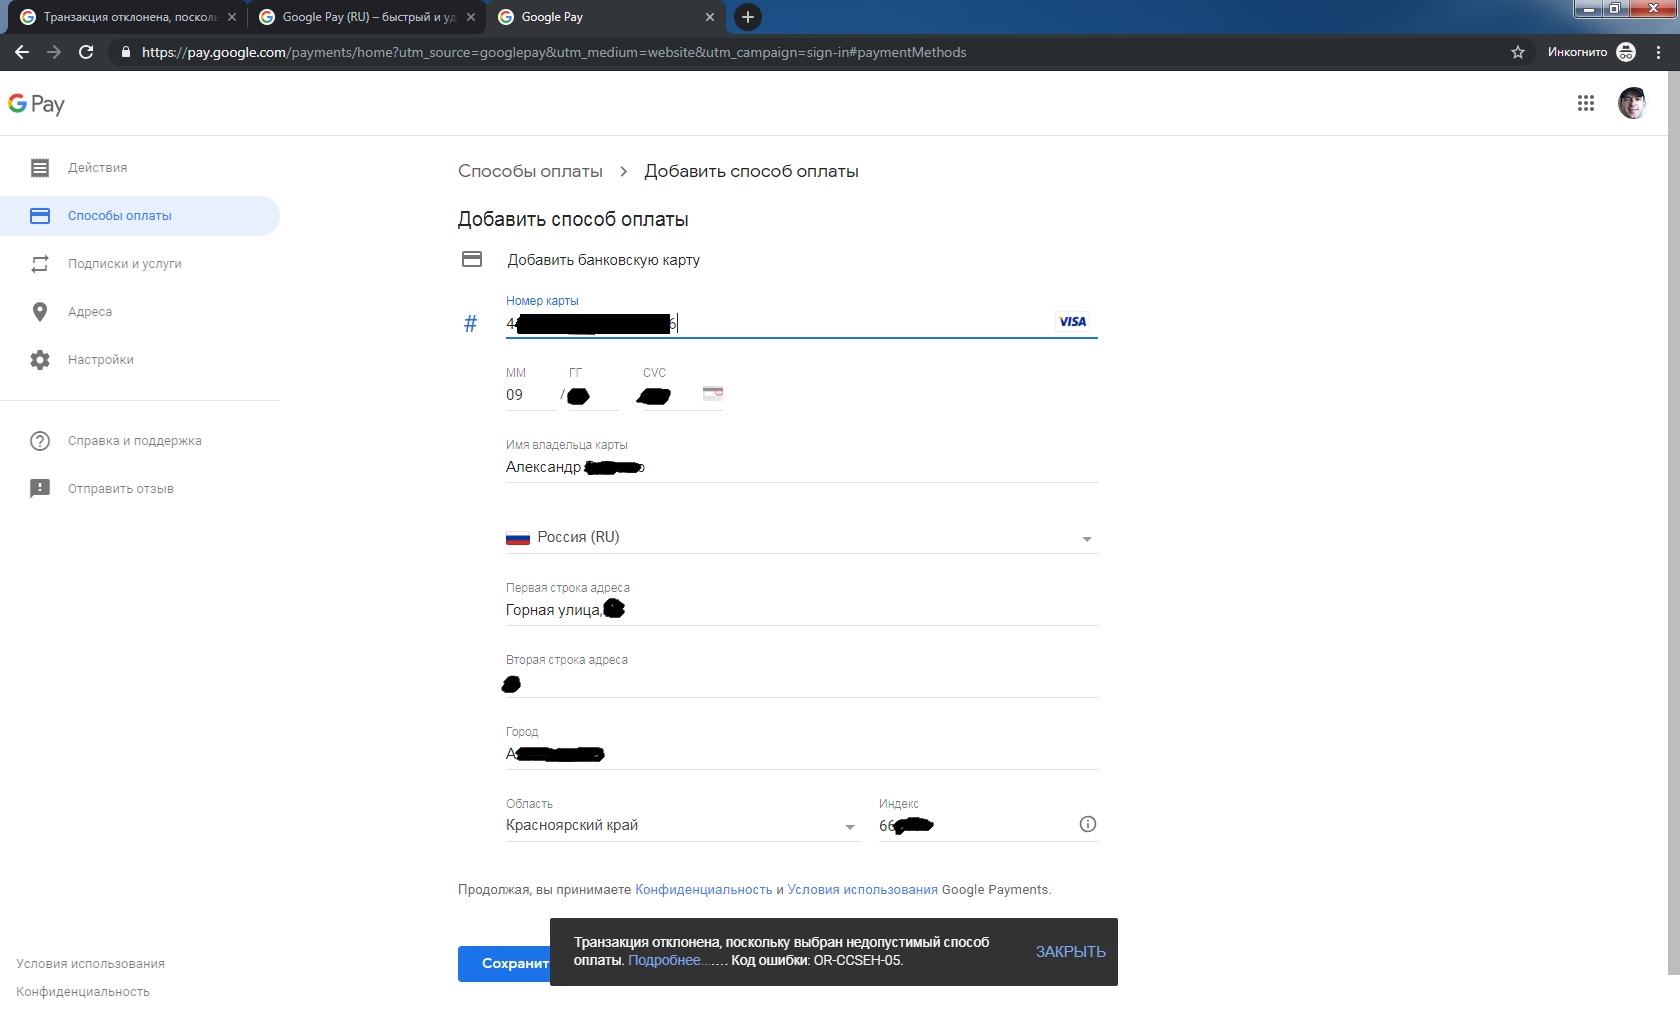Screen dimensions: 1680x1010
Task: Click Способы оплаты breadcrumb link
Action: pyautogui.click(x=530, y=171)
